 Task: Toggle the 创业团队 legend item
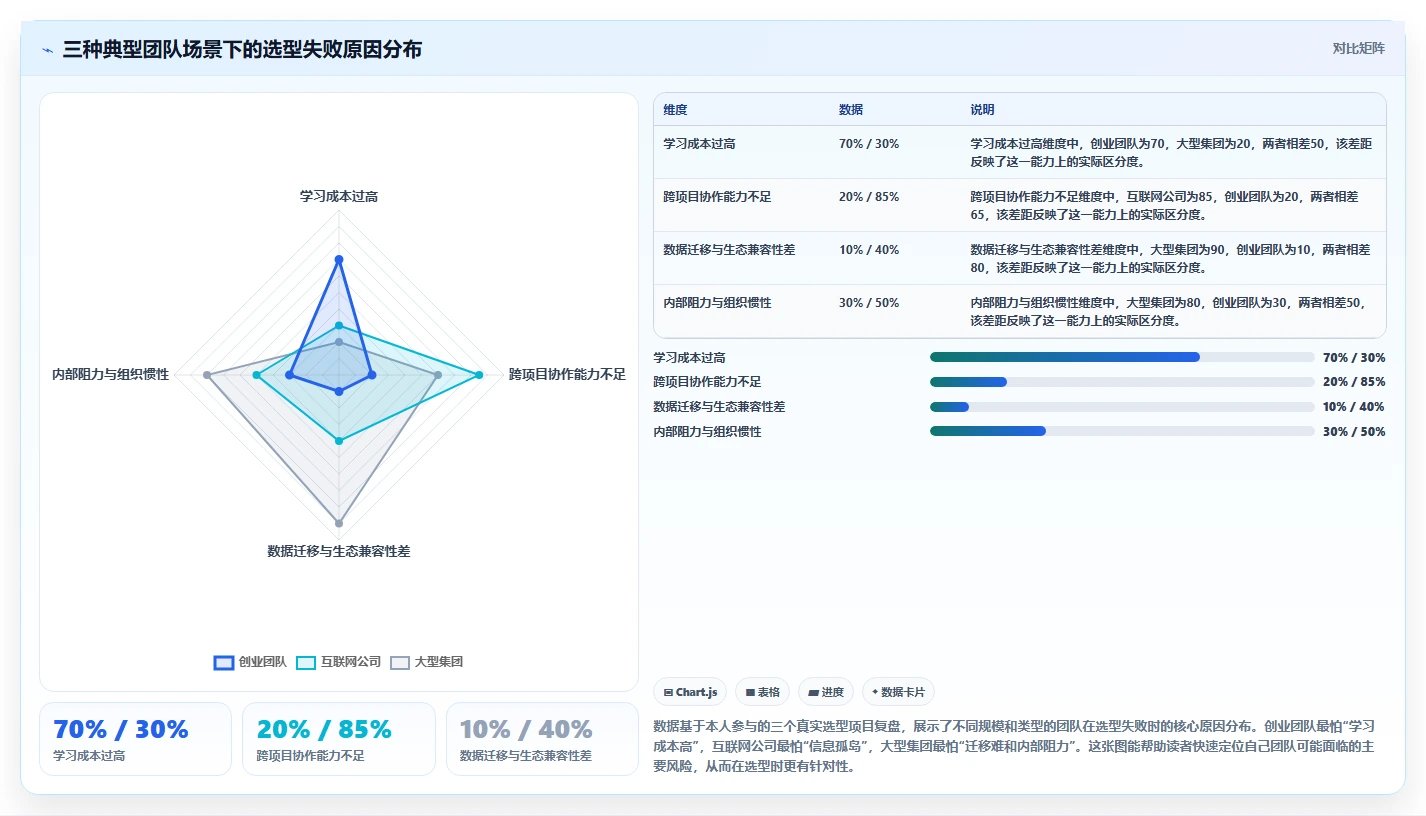click(x=251, y=662)
